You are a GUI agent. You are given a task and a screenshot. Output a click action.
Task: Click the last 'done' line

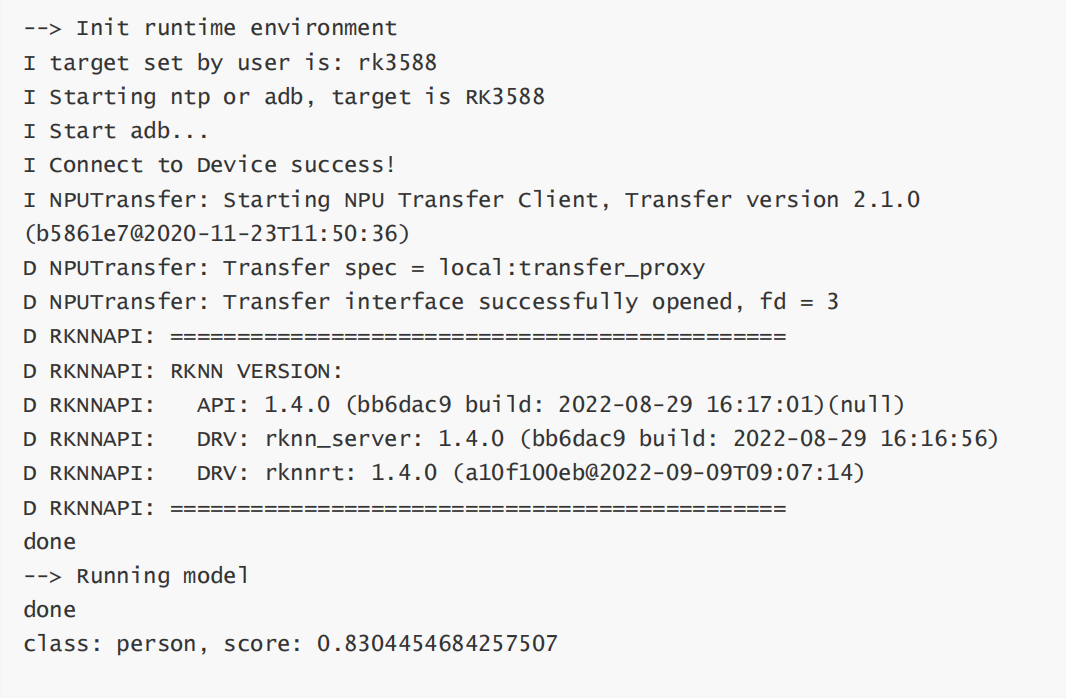50,610
